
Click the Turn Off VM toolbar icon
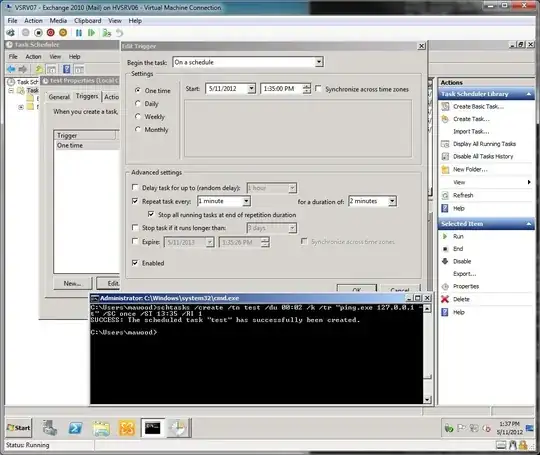(x=39, y=33)
